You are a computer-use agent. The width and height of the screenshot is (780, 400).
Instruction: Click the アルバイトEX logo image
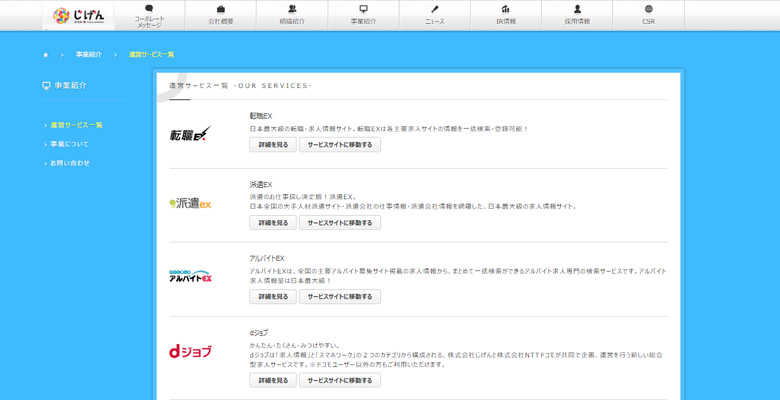click(x=191, y=276)
